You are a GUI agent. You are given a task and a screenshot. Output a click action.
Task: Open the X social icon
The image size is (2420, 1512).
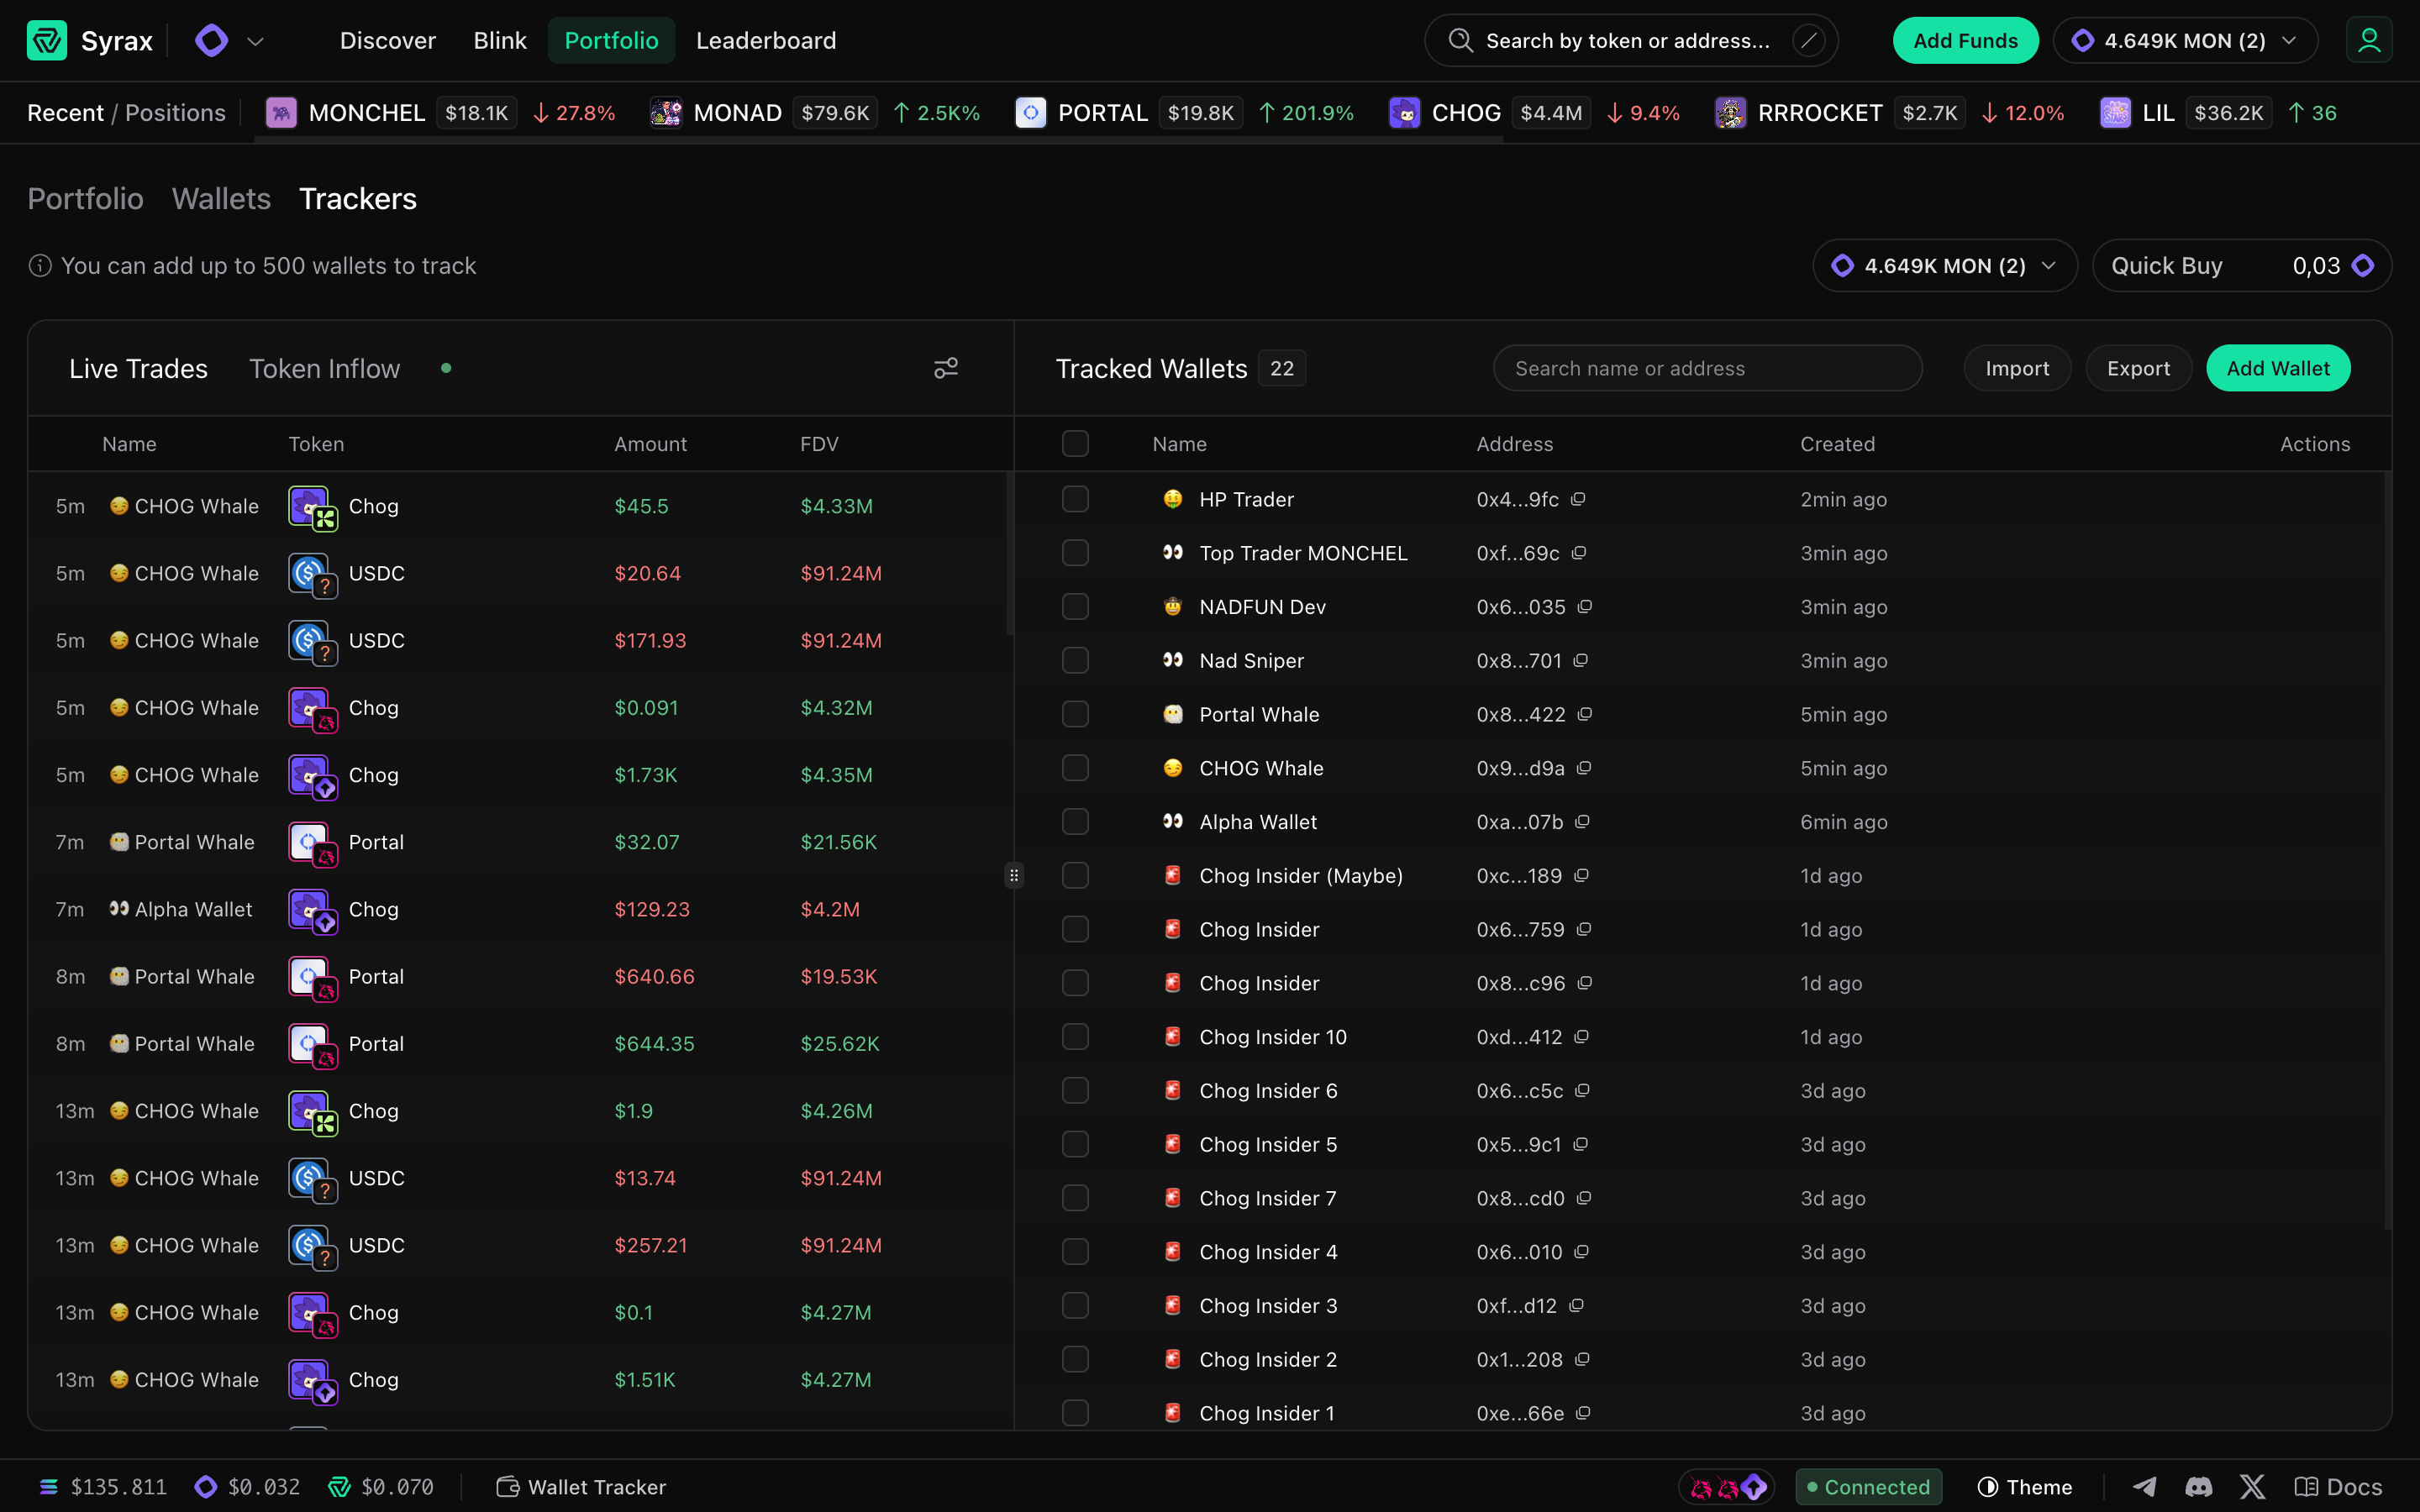[x=2252, y=1487]
